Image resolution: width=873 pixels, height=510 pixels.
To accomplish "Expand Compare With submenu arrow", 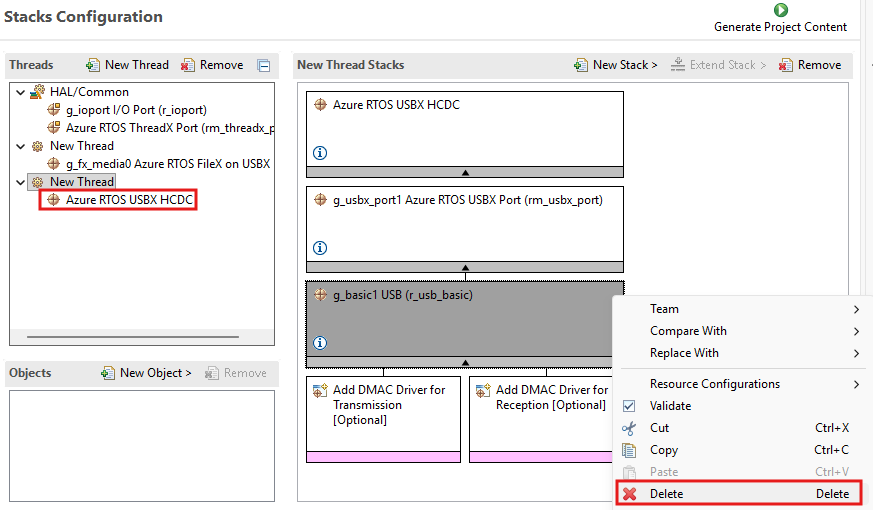I will click(x=856, y=331).
